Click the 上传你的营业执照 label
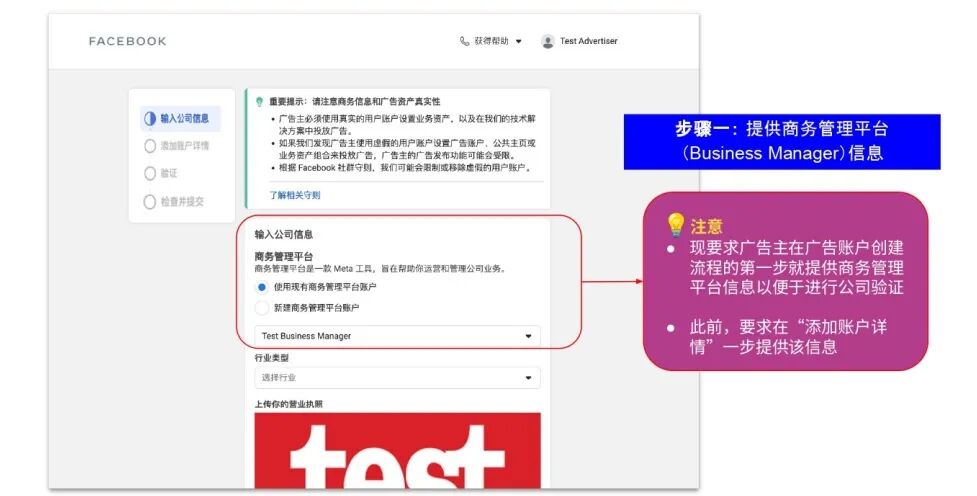The height and width of the screenshot is (496, 977). 288,404
